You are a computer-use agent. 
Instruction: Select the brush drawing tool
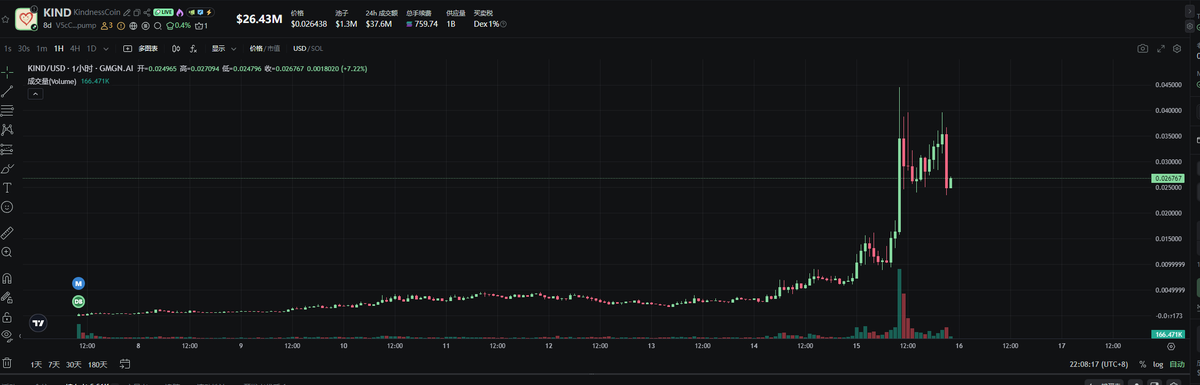7,168
